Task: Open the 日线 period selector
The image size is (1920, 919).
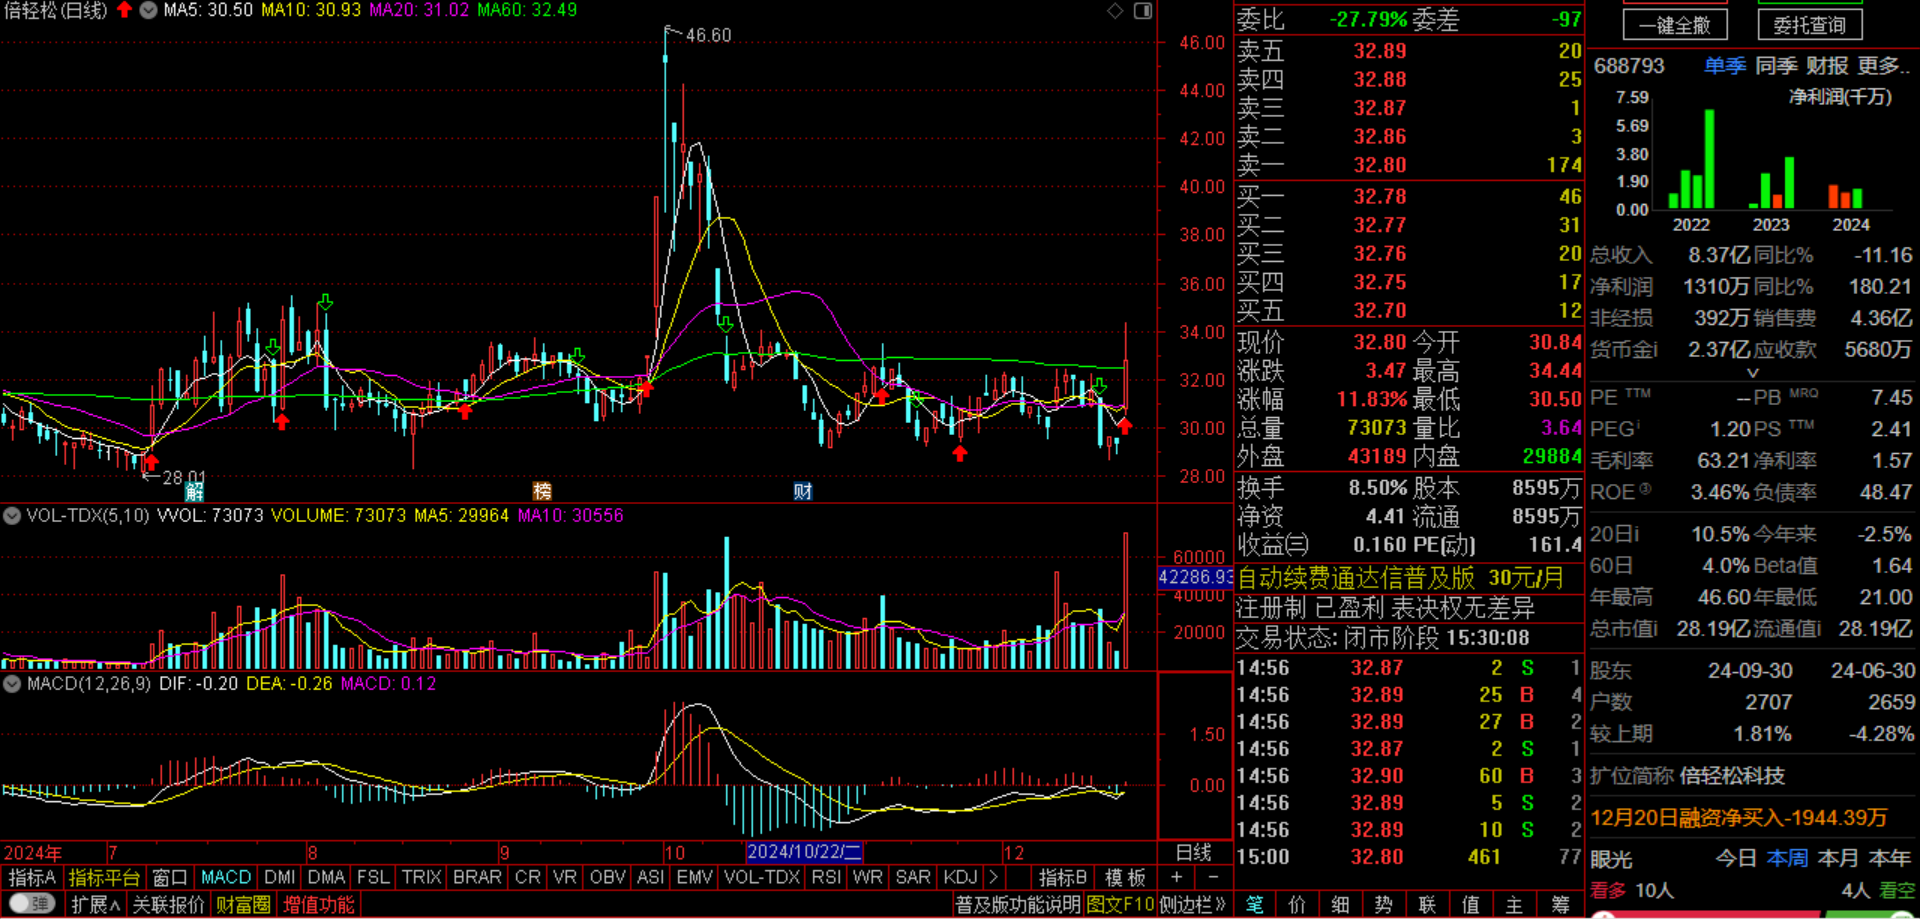Action: [1194, 852]
